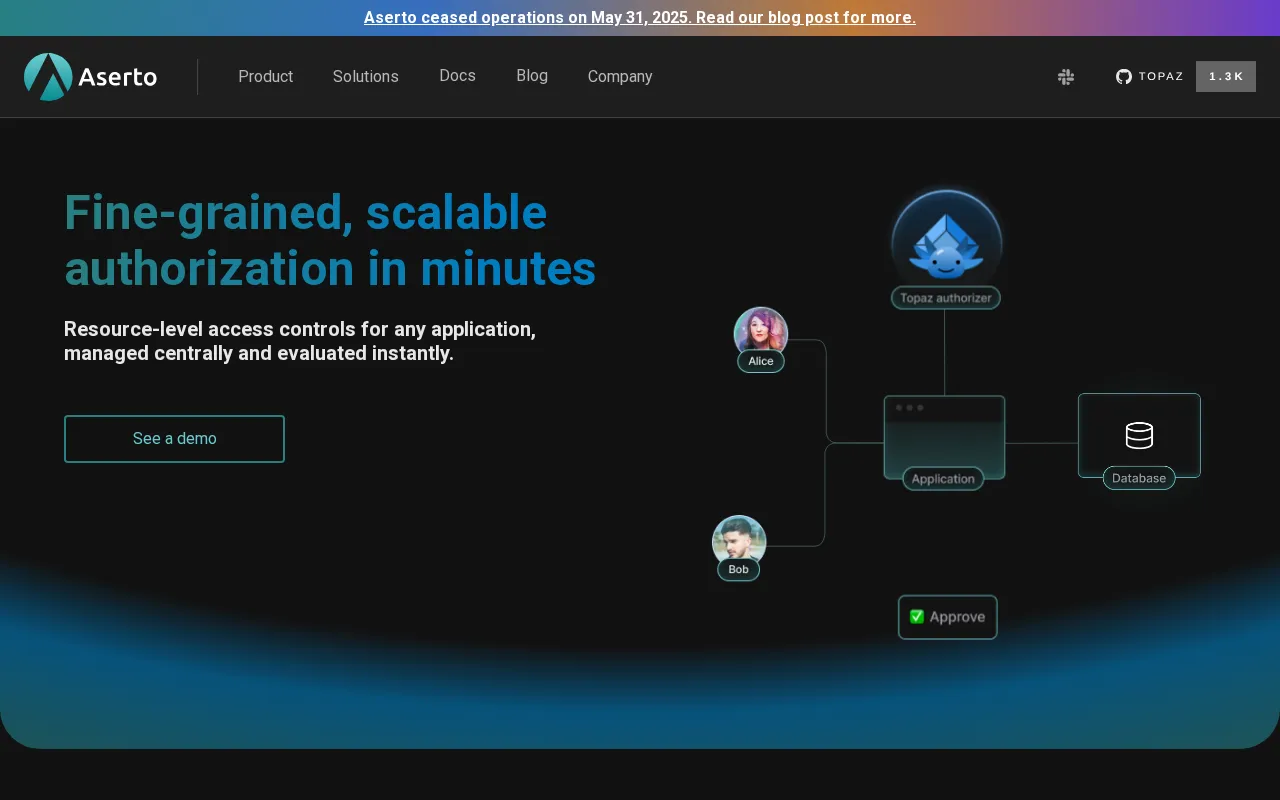Click Alice's avatar
The width and height of the screenshot is (1280, 800).
click(761, 332)
